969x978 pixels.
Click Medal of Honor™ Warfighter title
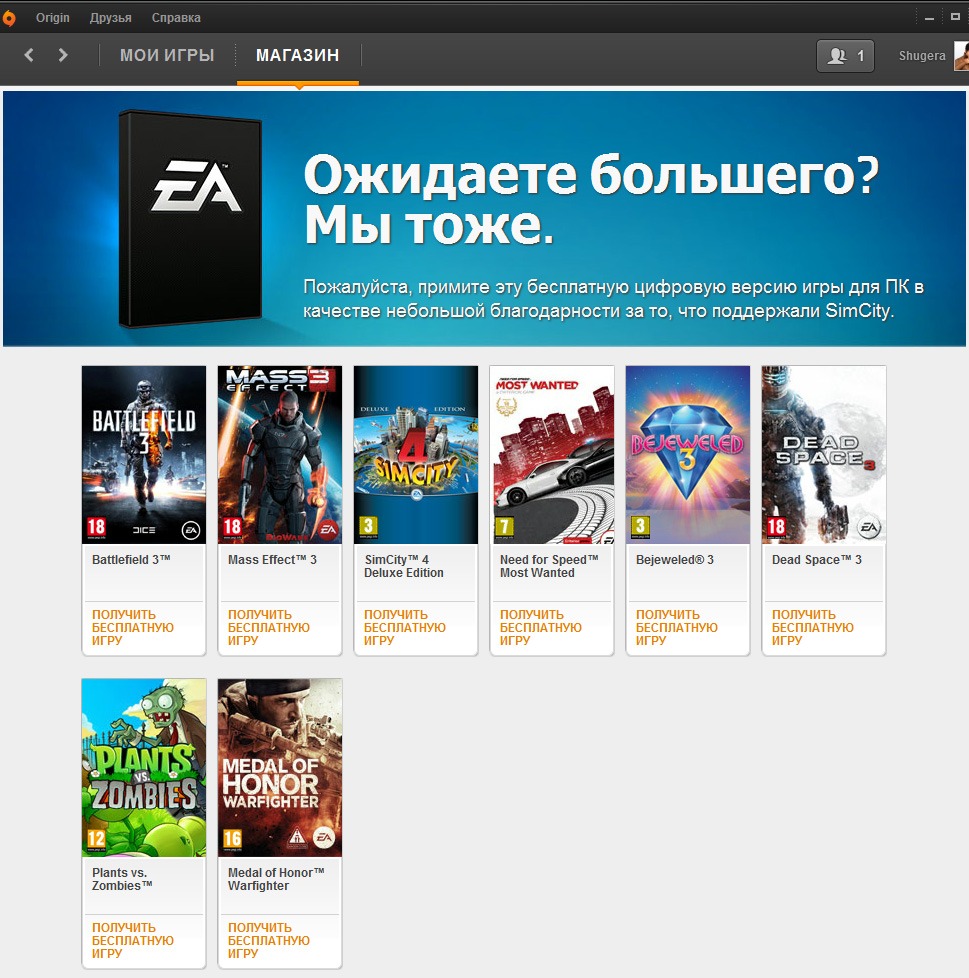point(276,879)
